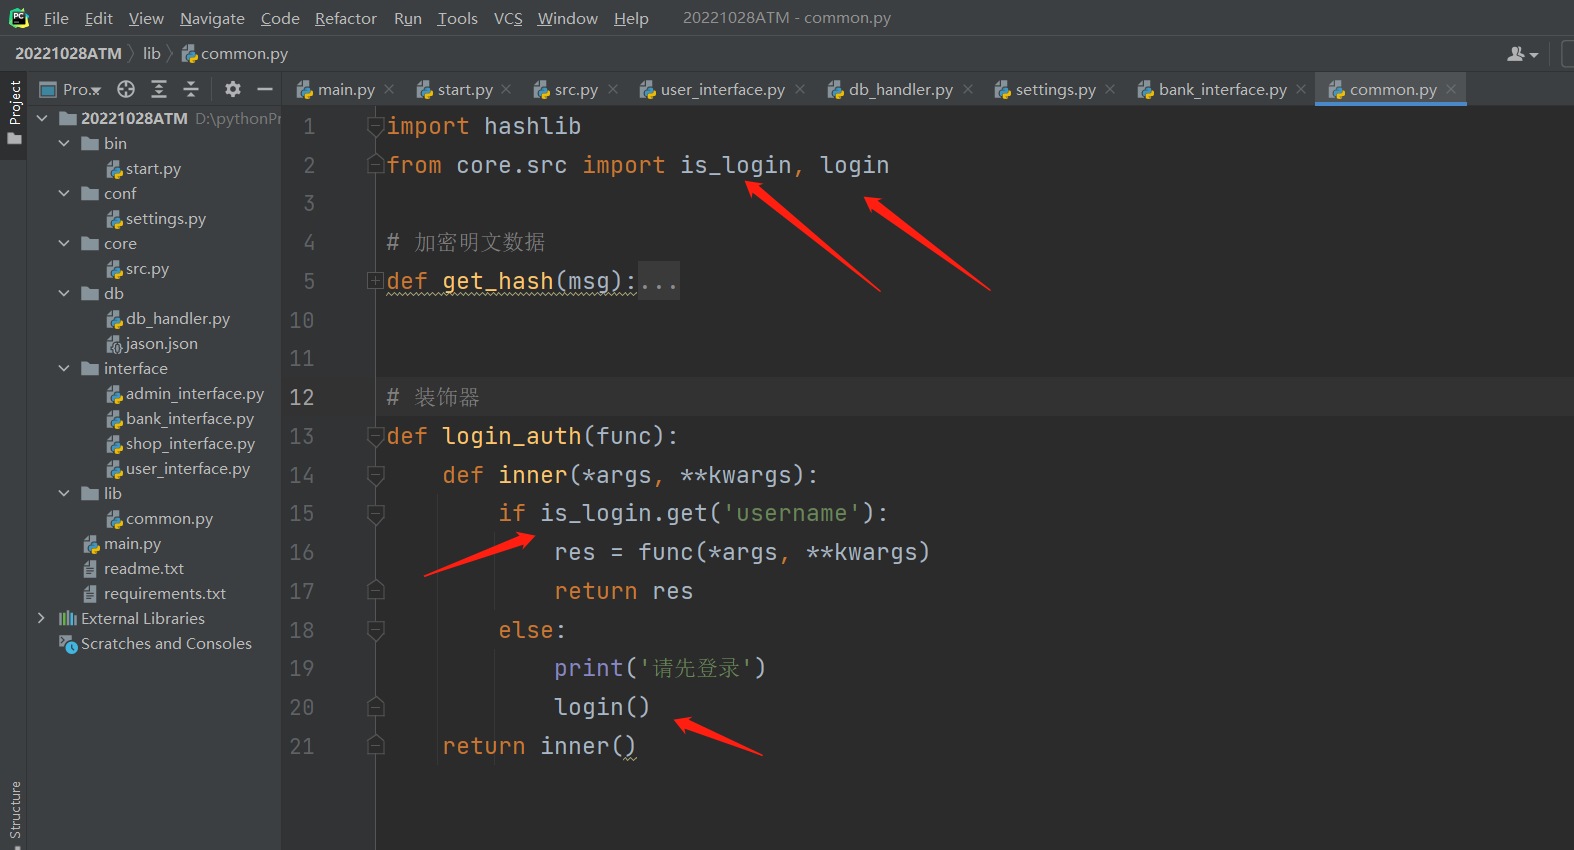Viewport: 1574px width, 850px height.
Task: Click the External Libraries icon
Action: coord(68,619)
